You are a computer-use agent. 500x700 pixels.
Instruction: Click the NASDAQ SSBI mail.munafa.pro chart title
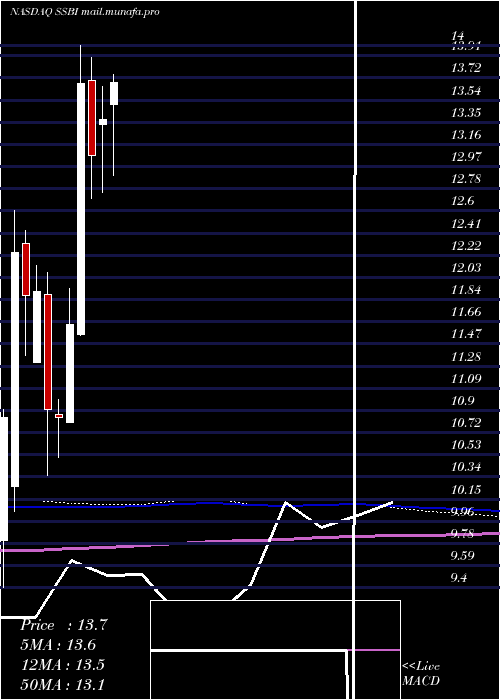[85, 12]
